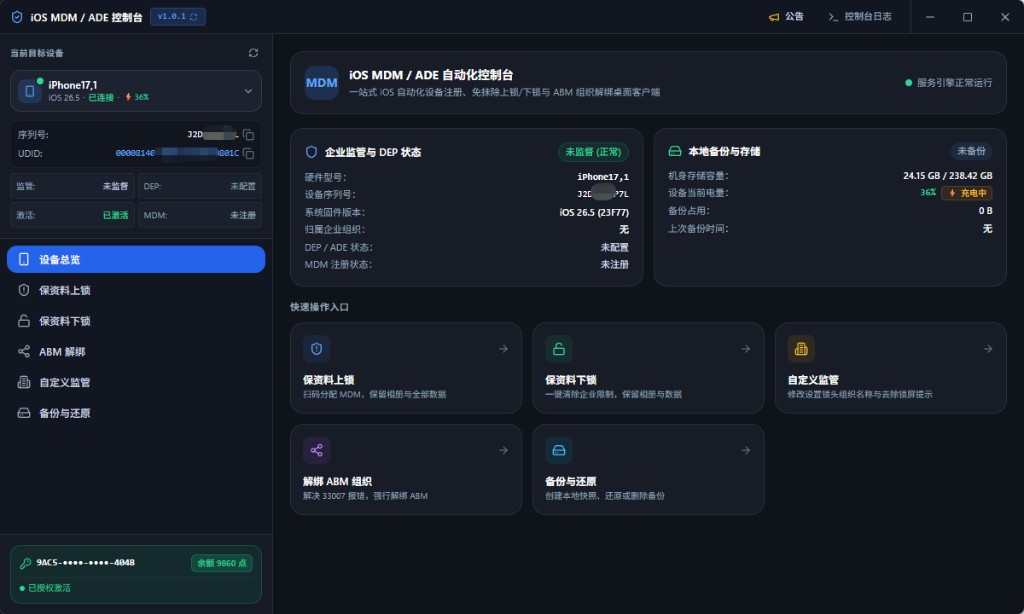Click the unlock icon in 保资料下锁 sidebar row
Viewport: 1024px width, 614px height.
(x=24, y=321)
